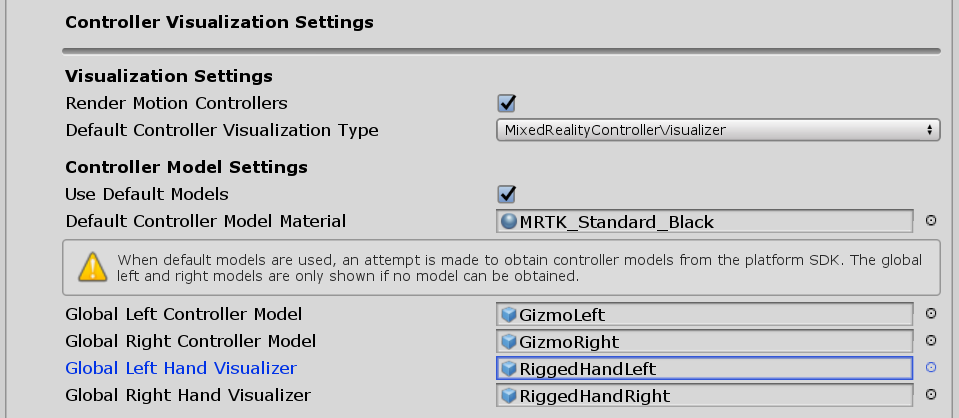The width and height of the screenshot is (959, 418).
Task: Open object picker for Global Right Hand Visualizer
Action: [x=931, y=395]
